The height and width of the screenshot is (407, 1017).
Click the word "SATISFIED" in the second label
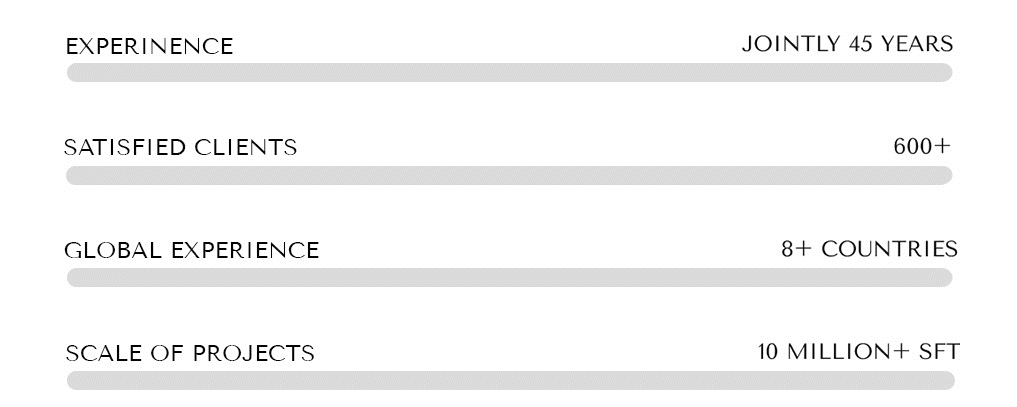tap(125, 148)
